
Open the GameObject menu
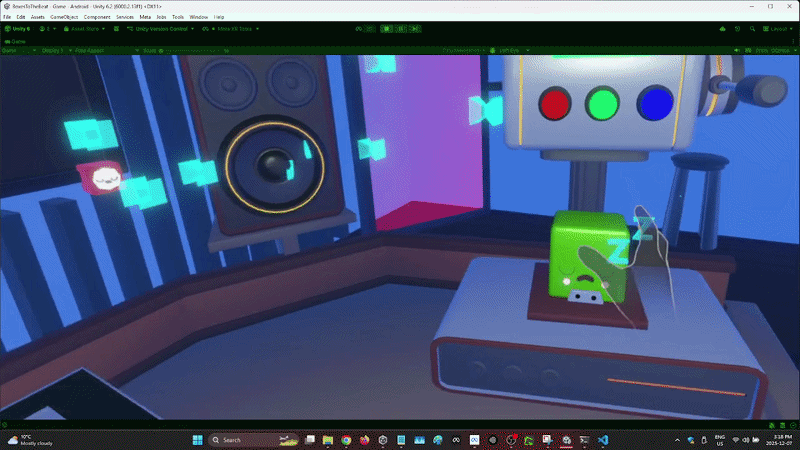click(65, 17)
